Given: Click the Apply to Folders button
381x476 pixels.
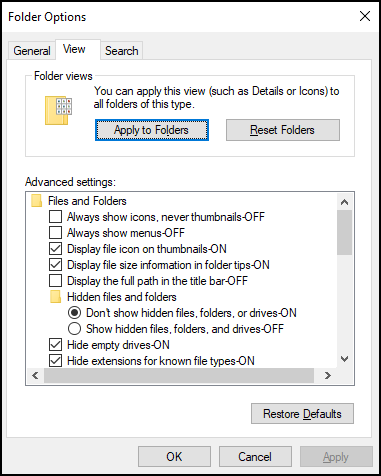Looking at the screenshot, I should pyautogui.click(x=152, y=130).
